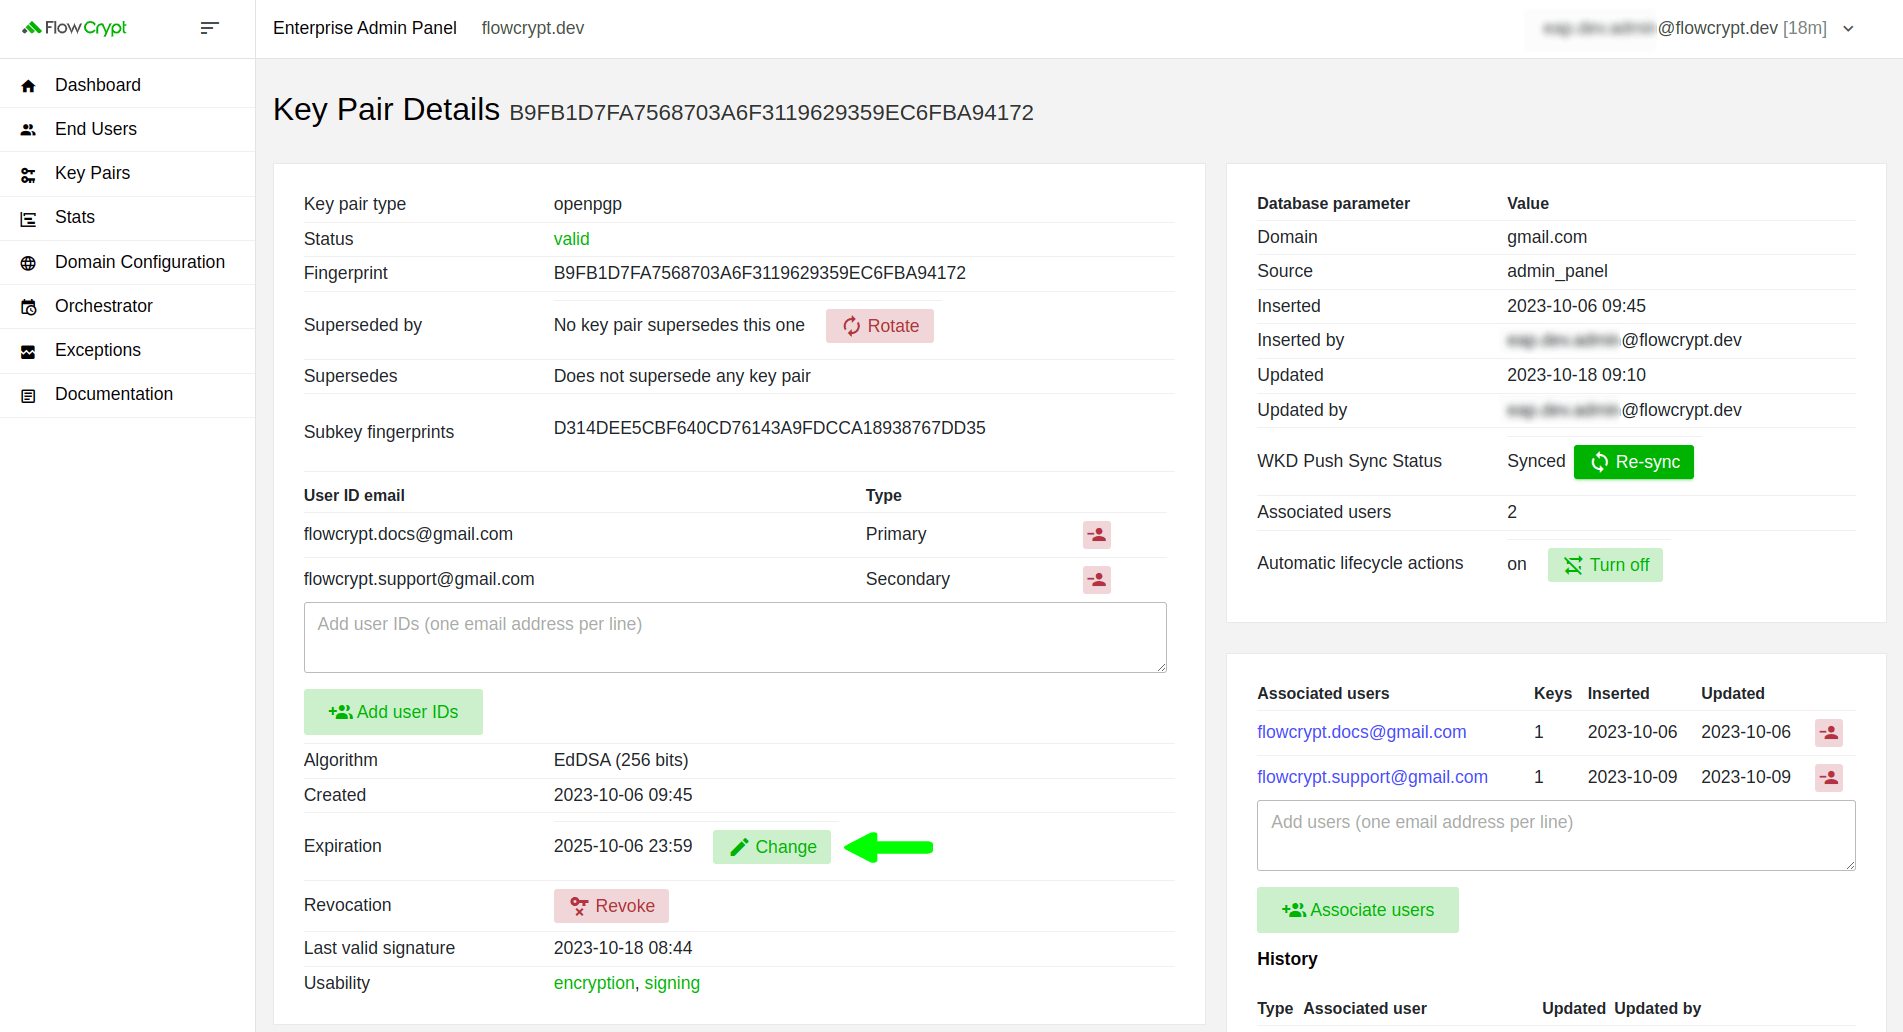This screenshot has width=1903, height=1032.
Task: Dissociate user flowcrypt.support@gmail.com in Associated users
Action: (x=1829, y=778)
